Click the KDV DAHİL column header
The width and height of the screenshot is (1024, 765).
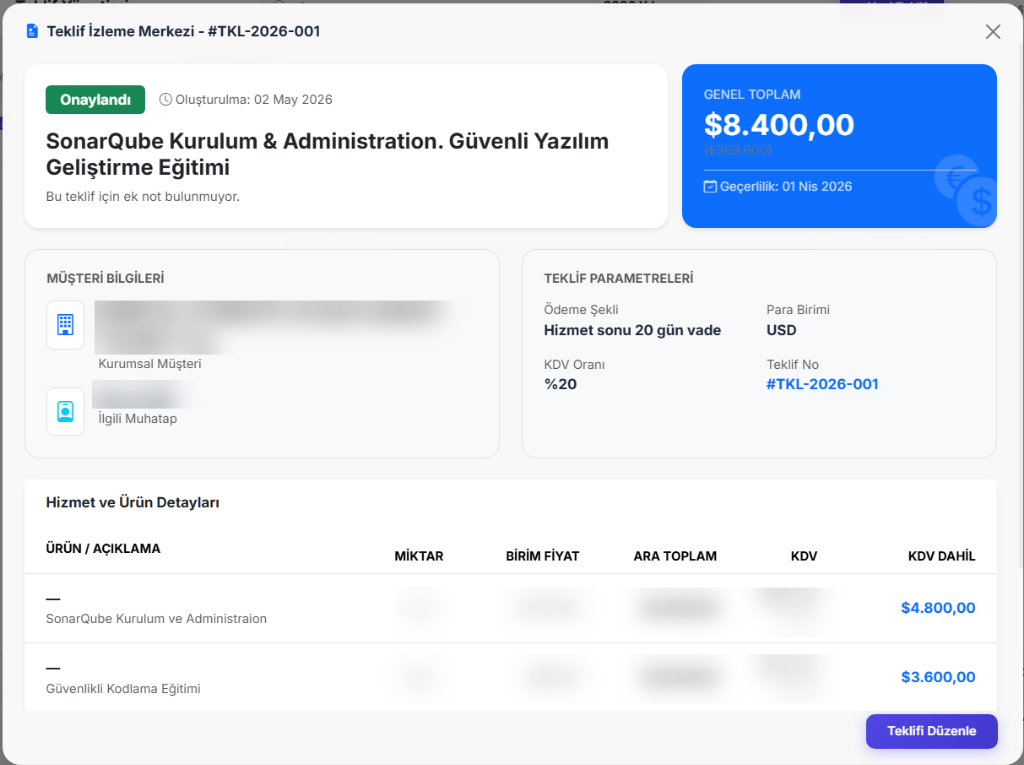[x=941, y=556]
